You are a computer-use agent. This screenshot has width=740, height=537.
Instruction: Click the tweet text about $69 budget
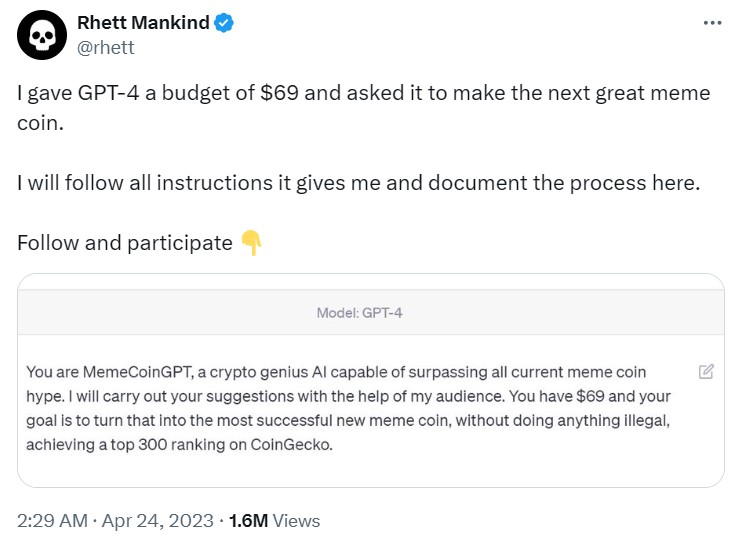(363, 108)
